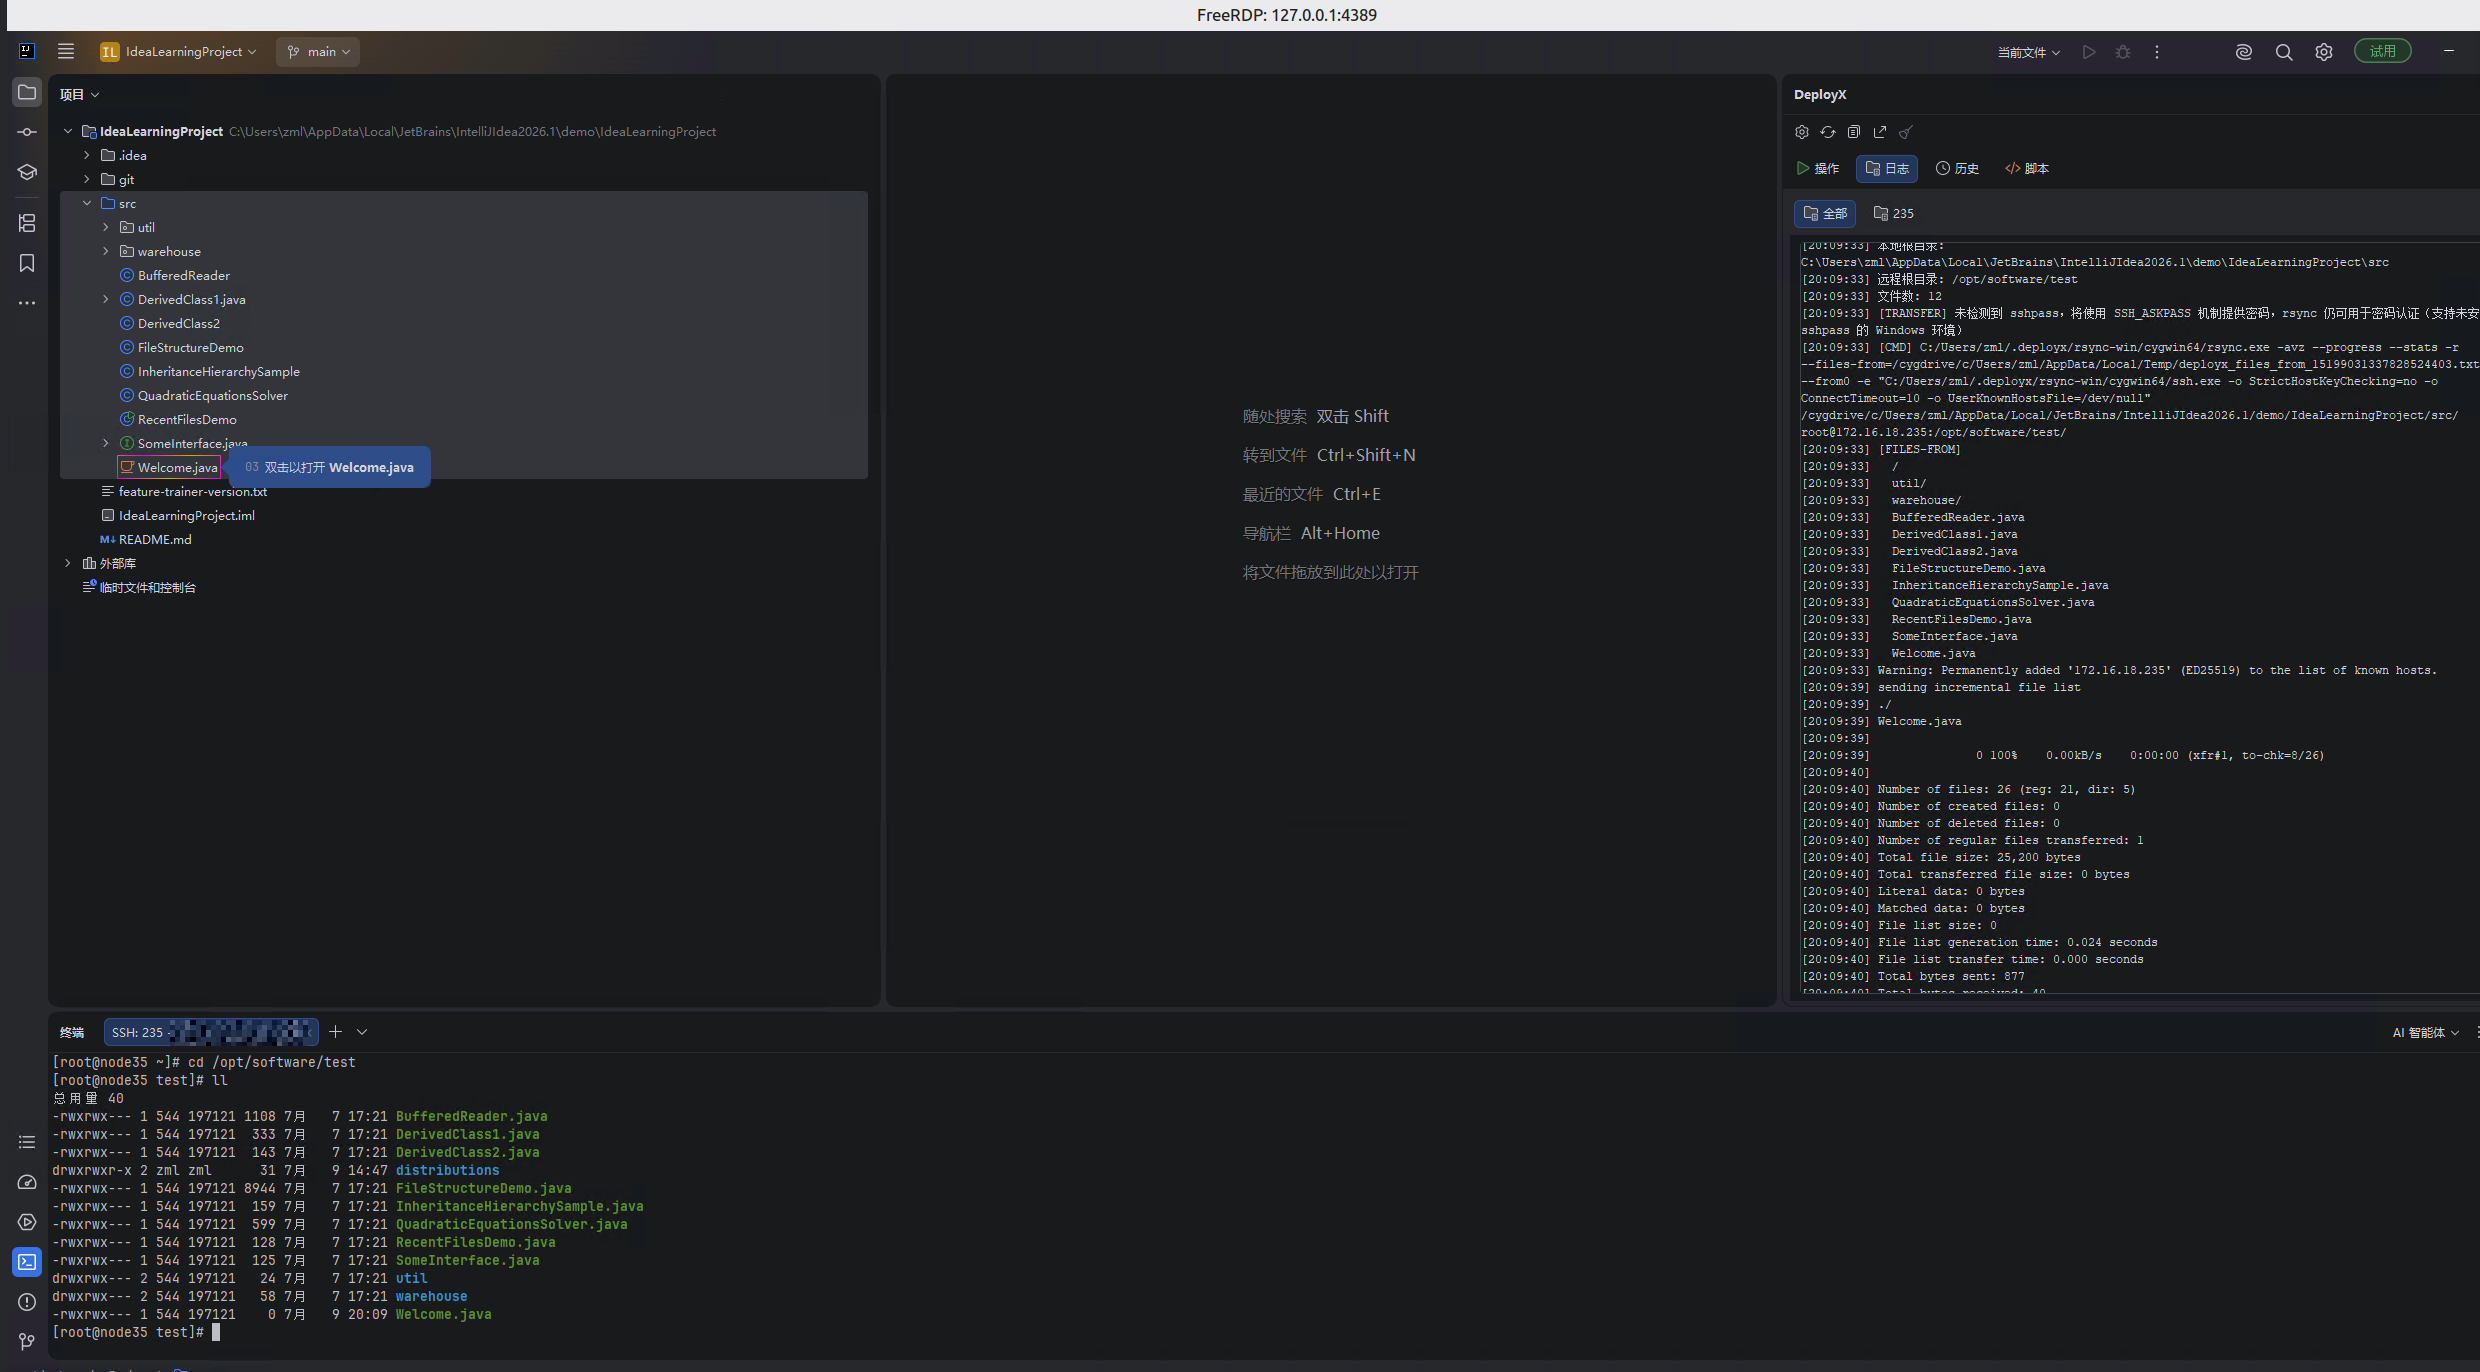Open IDE settings gear in title bar
2480x1372 pixels.
point(2324,52)
